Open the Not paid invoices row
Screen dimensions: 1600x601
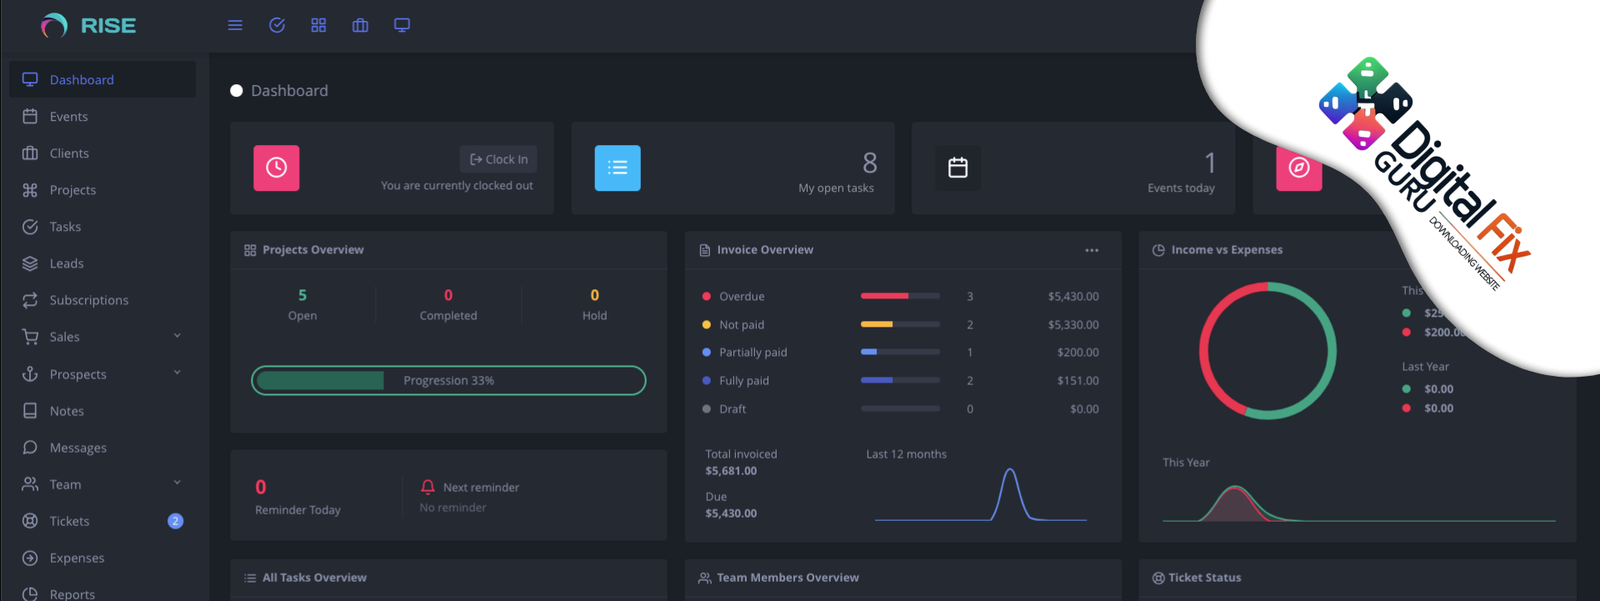click(x=900, y=324)
